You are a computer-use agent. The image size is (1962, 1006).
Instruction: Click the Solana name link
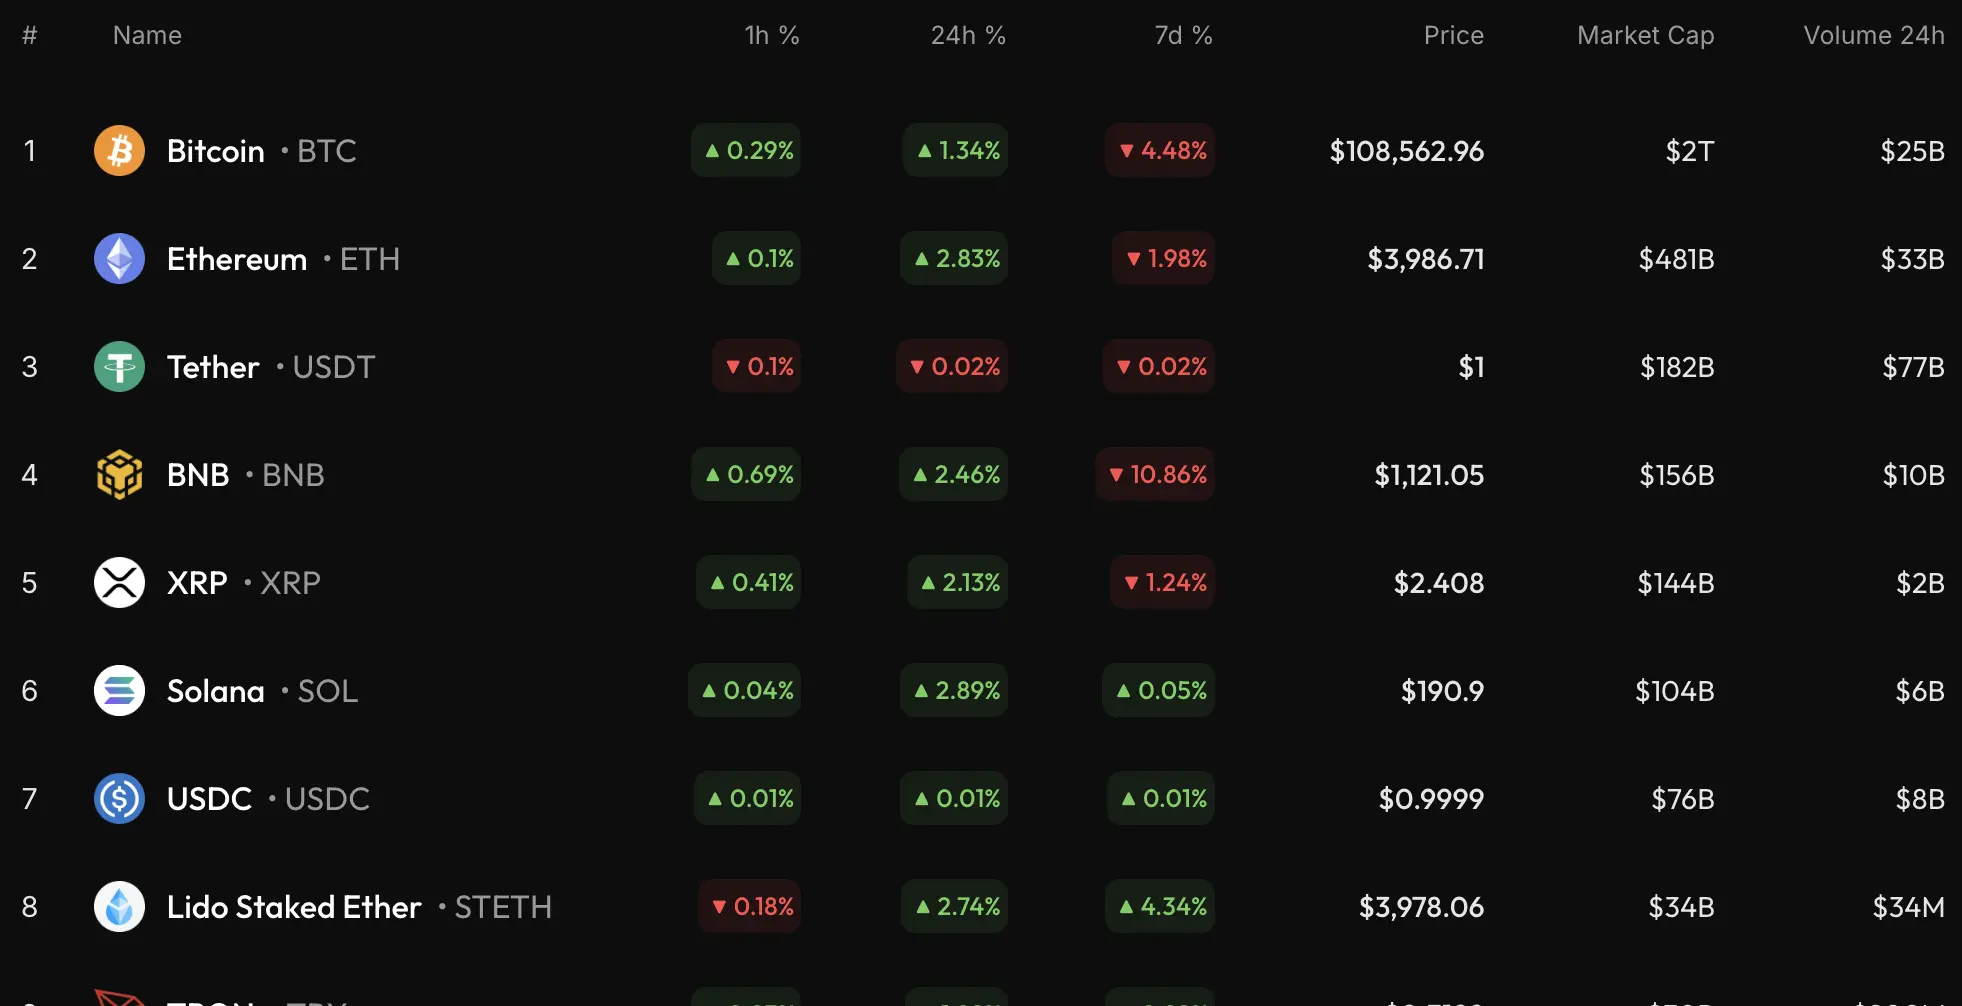[x=216, y=691]
